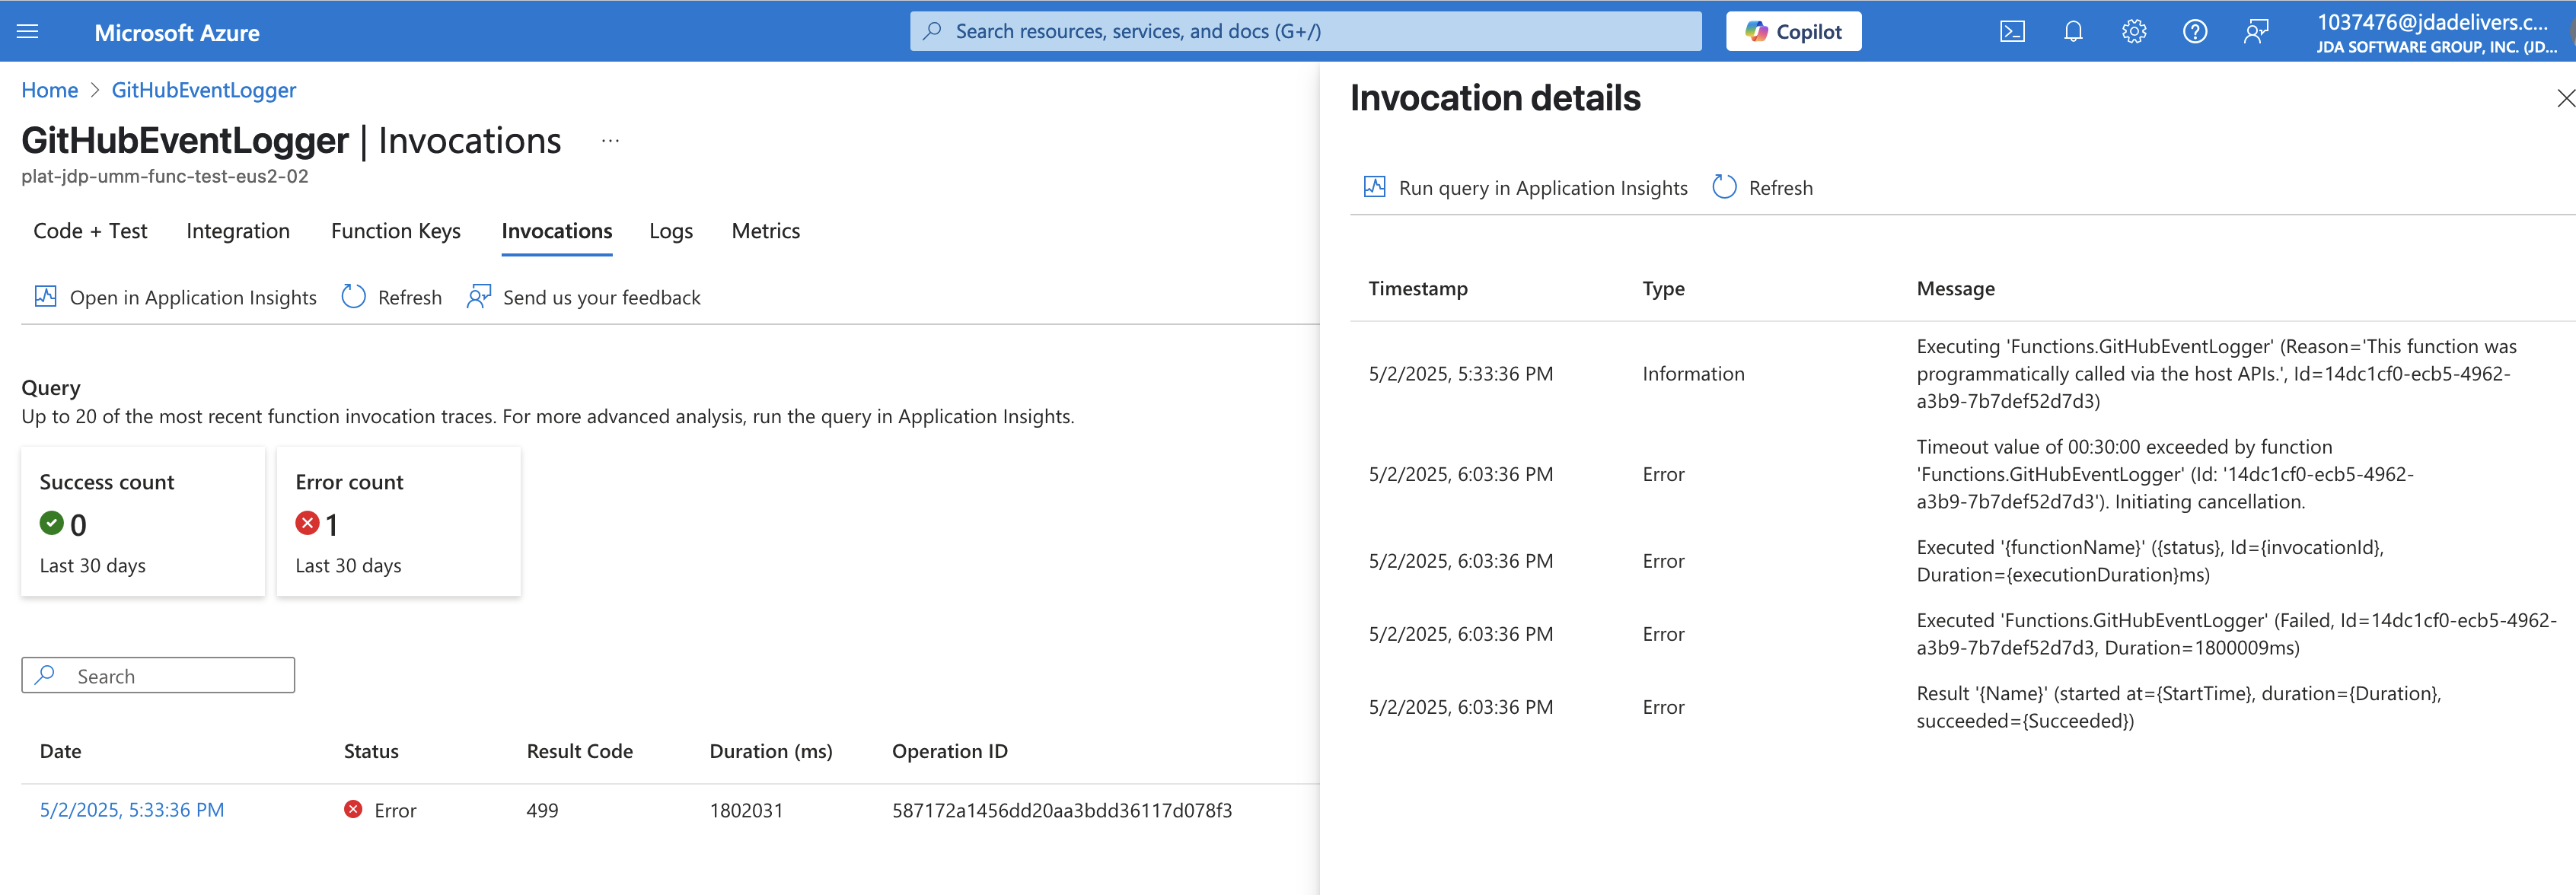Click the hamburger menu icon
Image resolution: width=2576 pixels, height=895 pixels.
(27, 31)
